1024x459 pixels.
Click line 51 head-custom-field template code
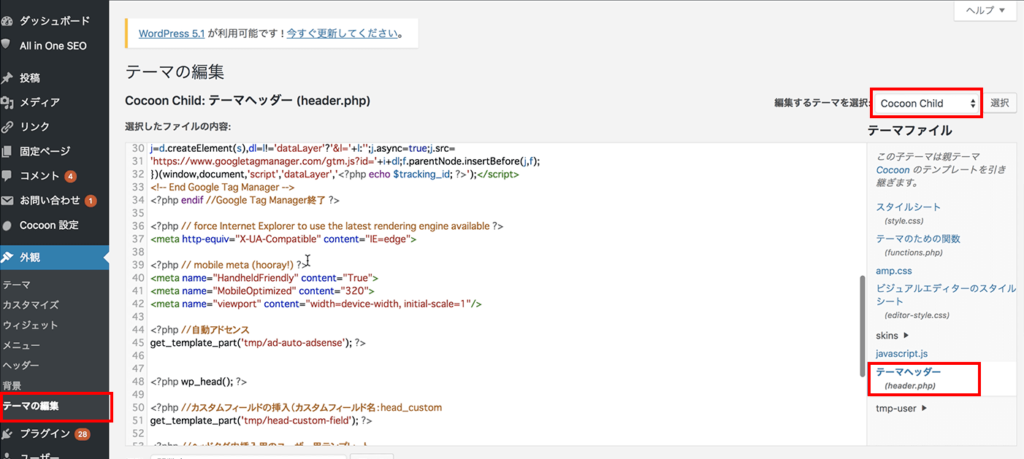(x=261, y=420)
